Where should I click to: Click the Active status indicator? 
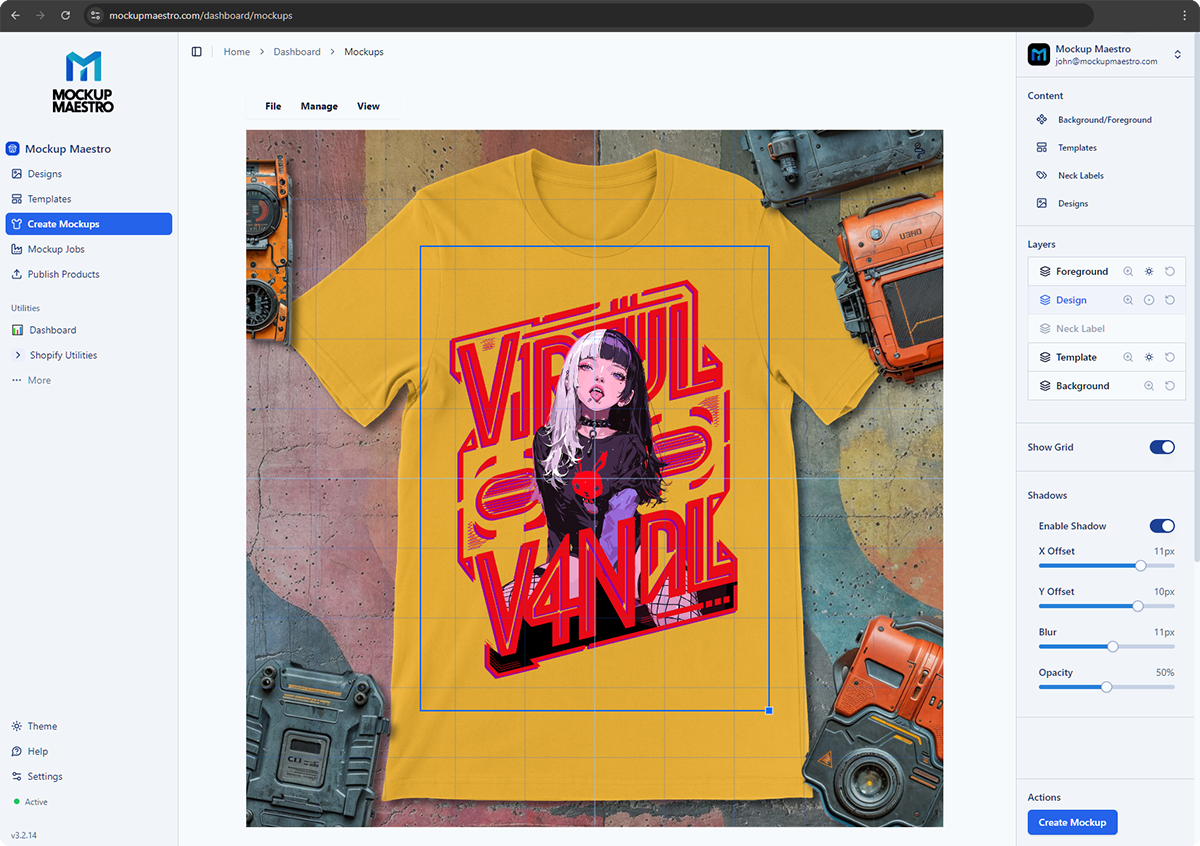coord(30,802)
